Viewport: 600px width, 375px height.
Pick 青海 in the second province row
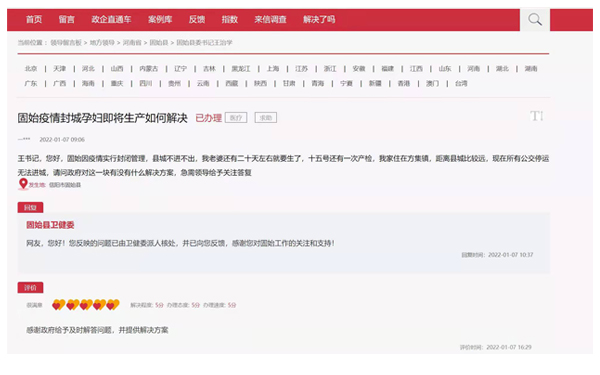pyautogui.click(x=318, y=83)
